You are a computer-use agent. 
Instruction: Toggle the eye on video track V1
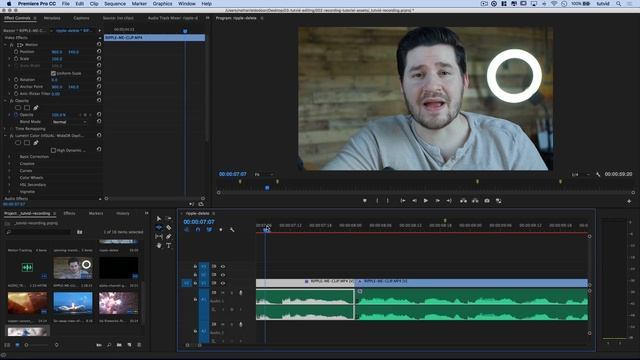pos(223,283)
